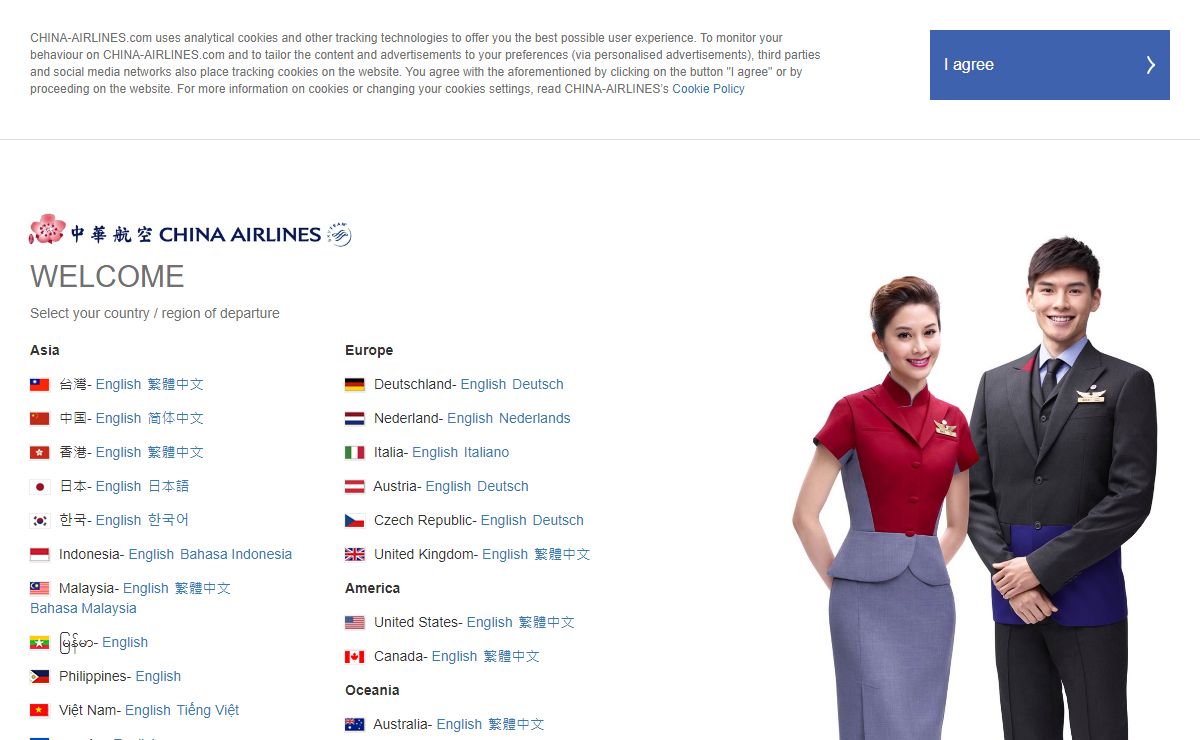The width and height of the screenshot is (1200, 740).
Task: Click the I agree cookie button
Action: coord(1049,65)
